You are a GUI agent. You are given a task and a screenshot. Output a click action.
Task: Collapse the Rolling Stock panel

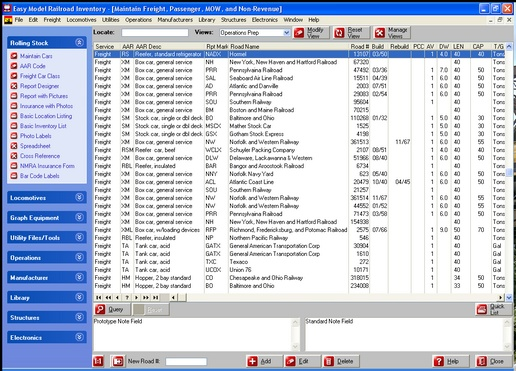pos(79,42)
